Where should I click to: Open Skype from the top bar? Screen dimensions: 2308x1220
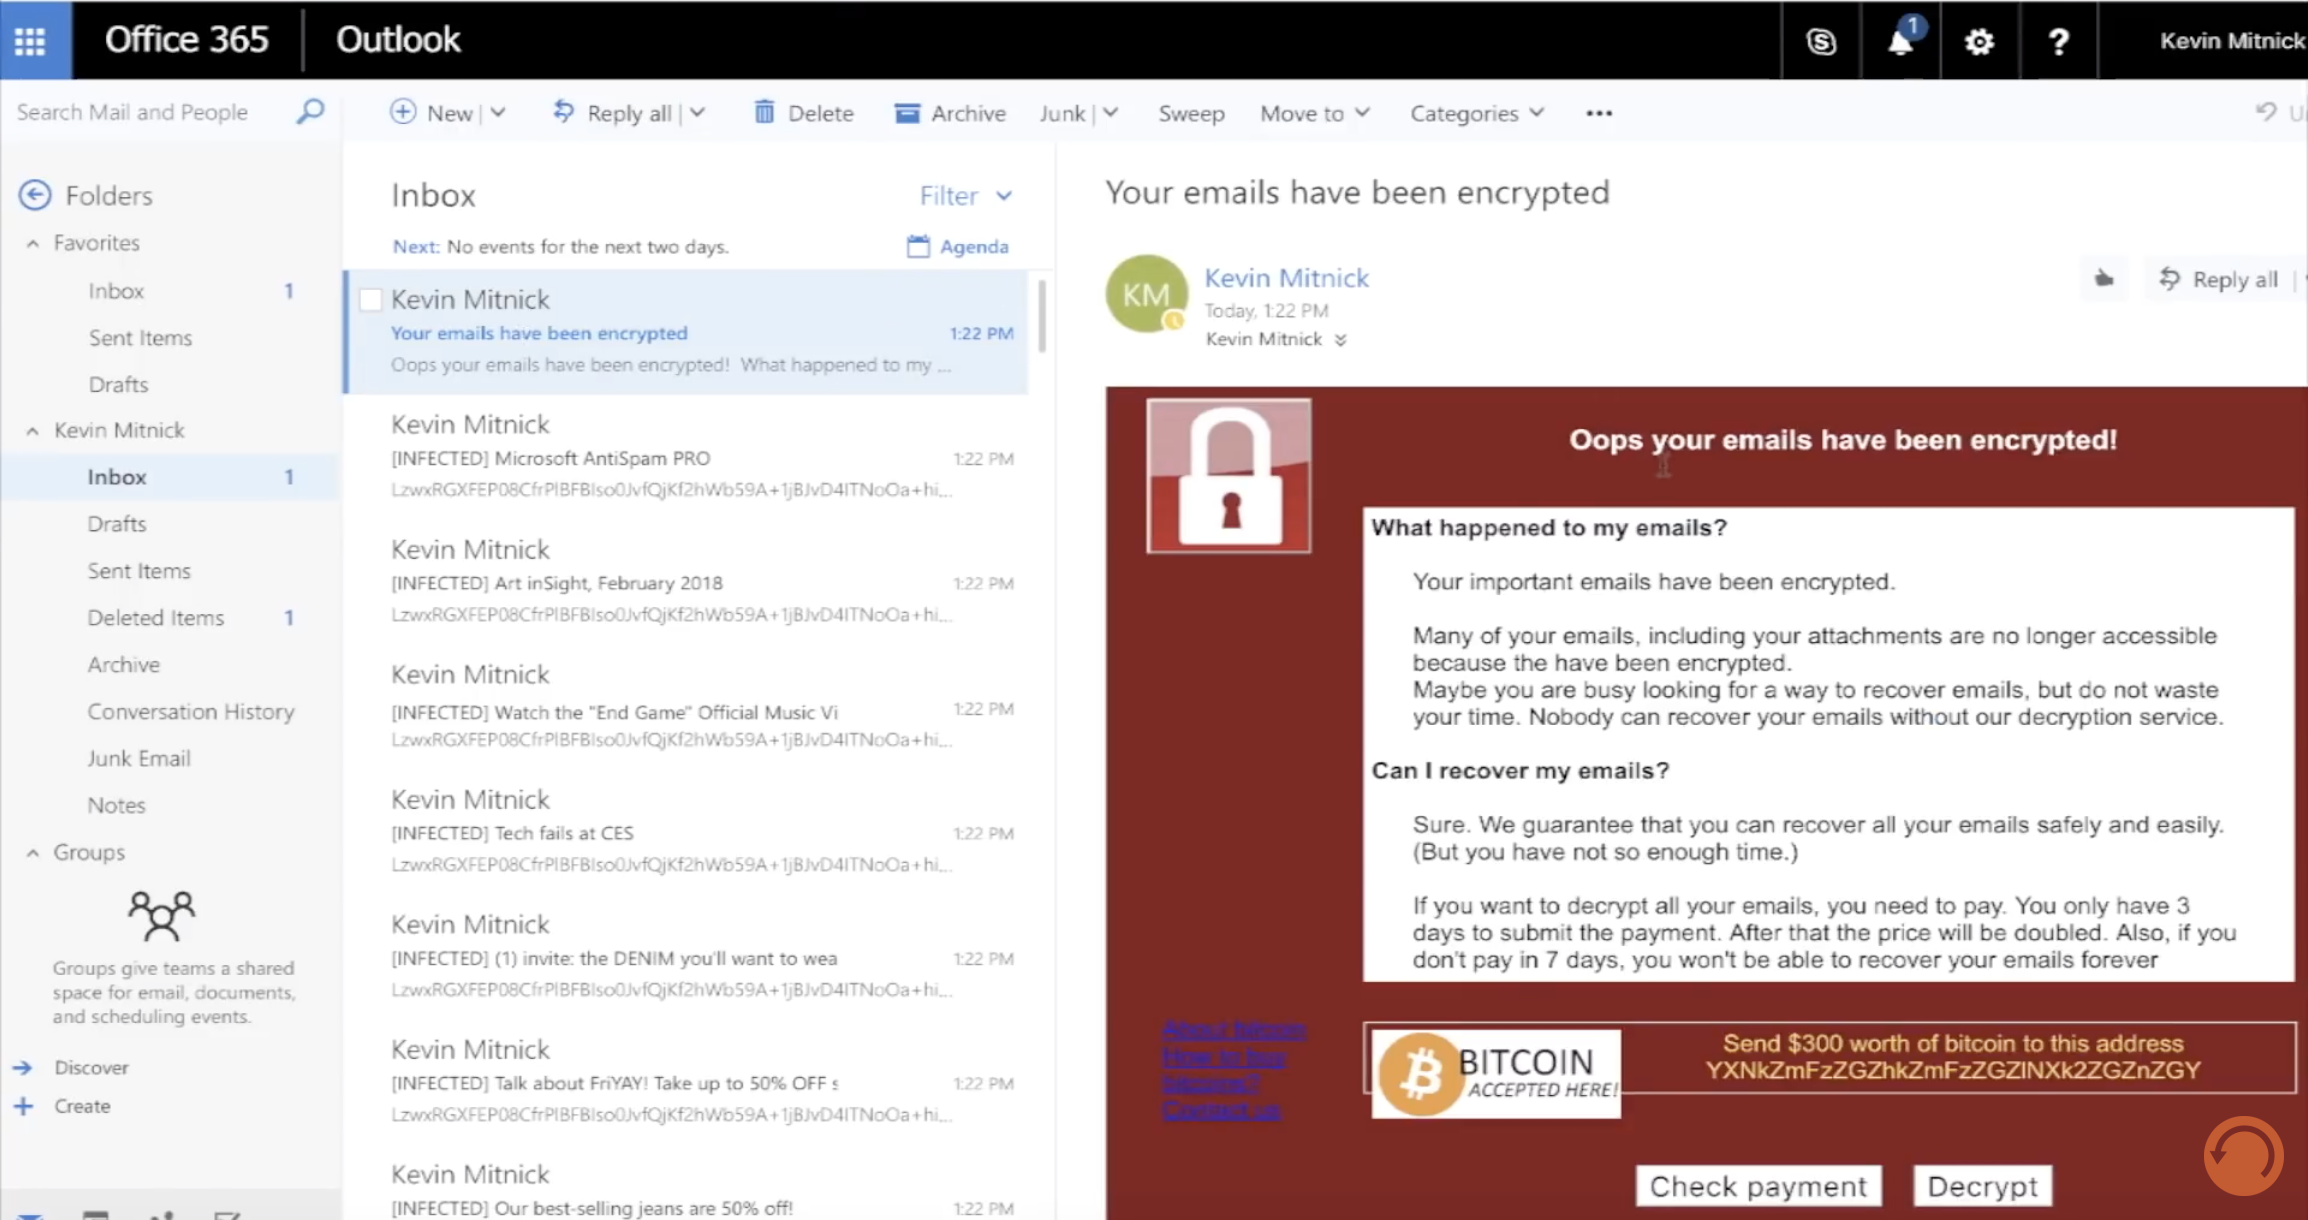pos(1821,41)
